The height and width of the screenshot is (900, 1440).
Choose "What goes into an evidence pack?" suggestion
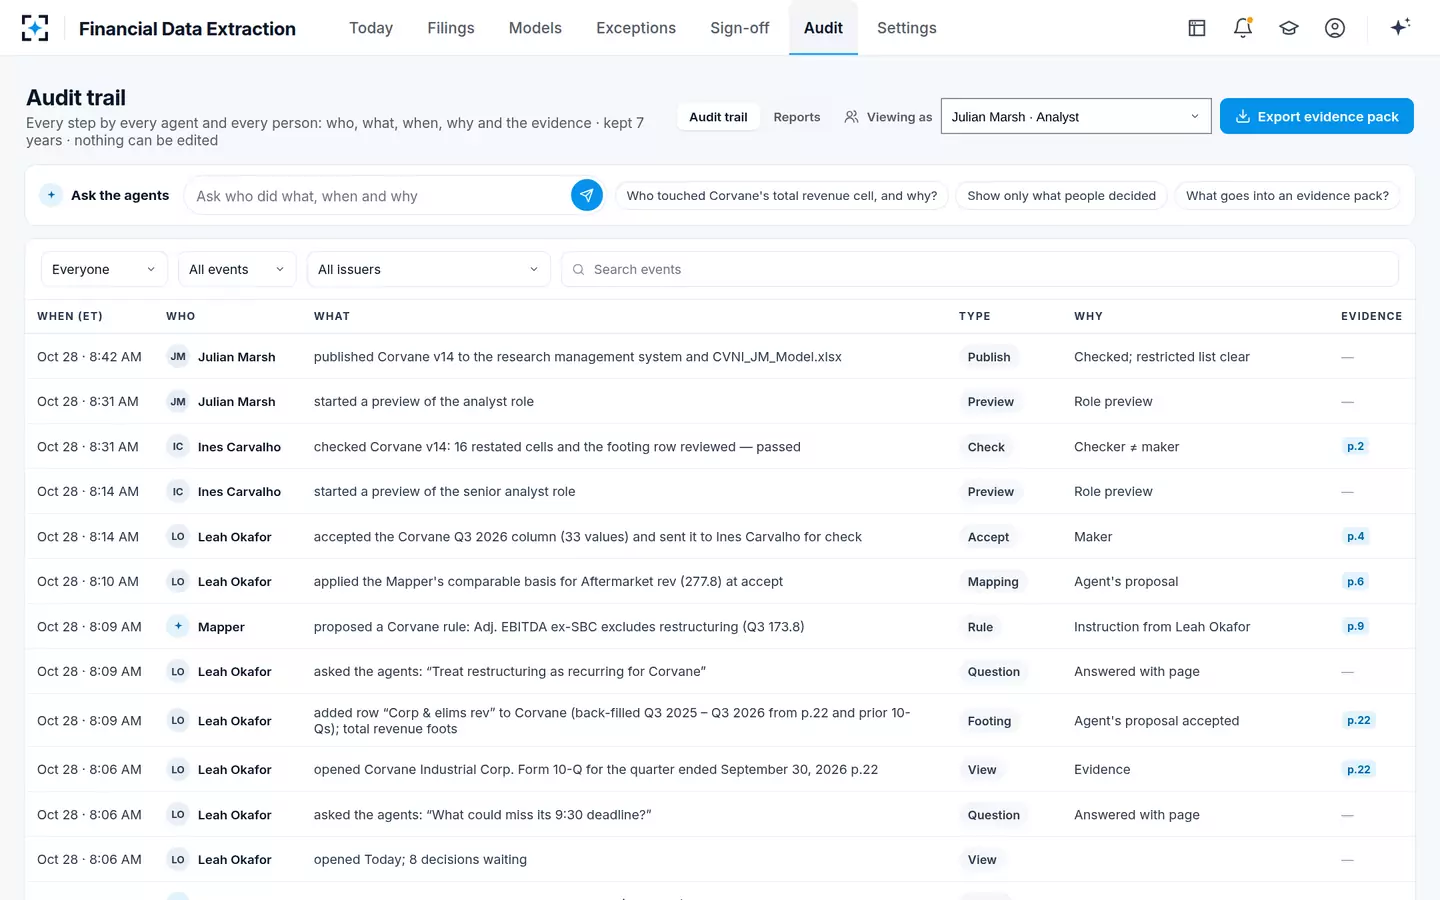[x=1287, y=196]
